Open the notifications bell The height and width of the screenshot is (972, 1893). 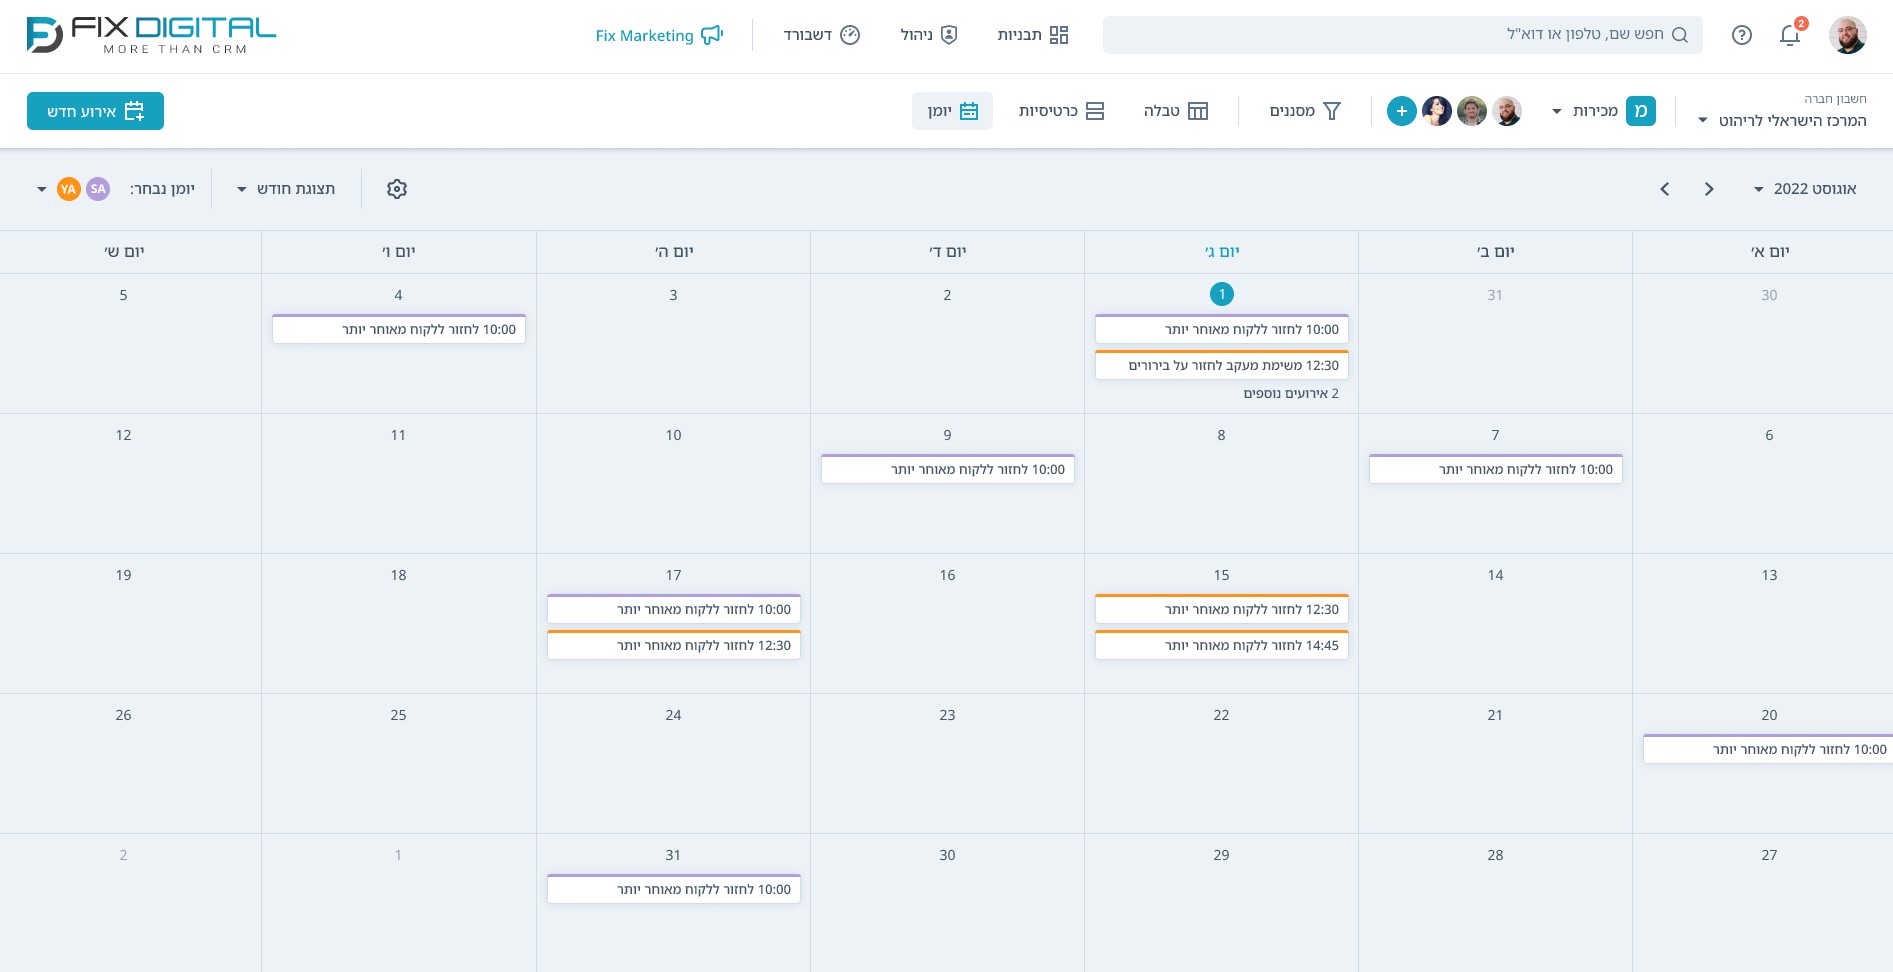[1790, 35]
